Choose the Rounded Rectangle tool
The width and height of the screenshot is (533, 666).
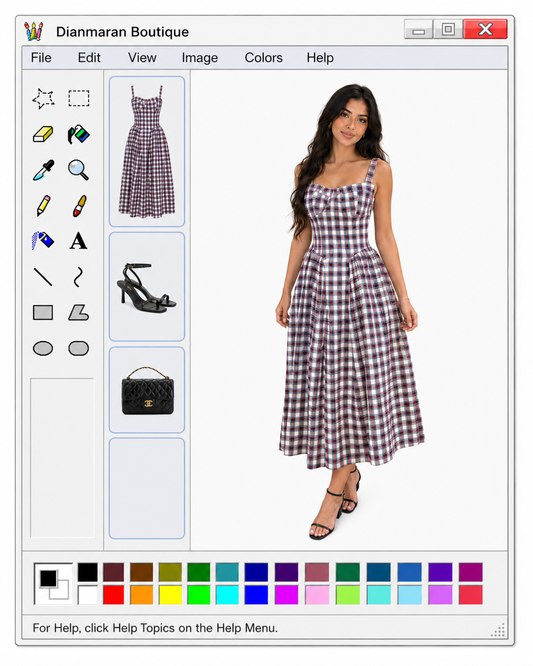[x=79, y=348]
